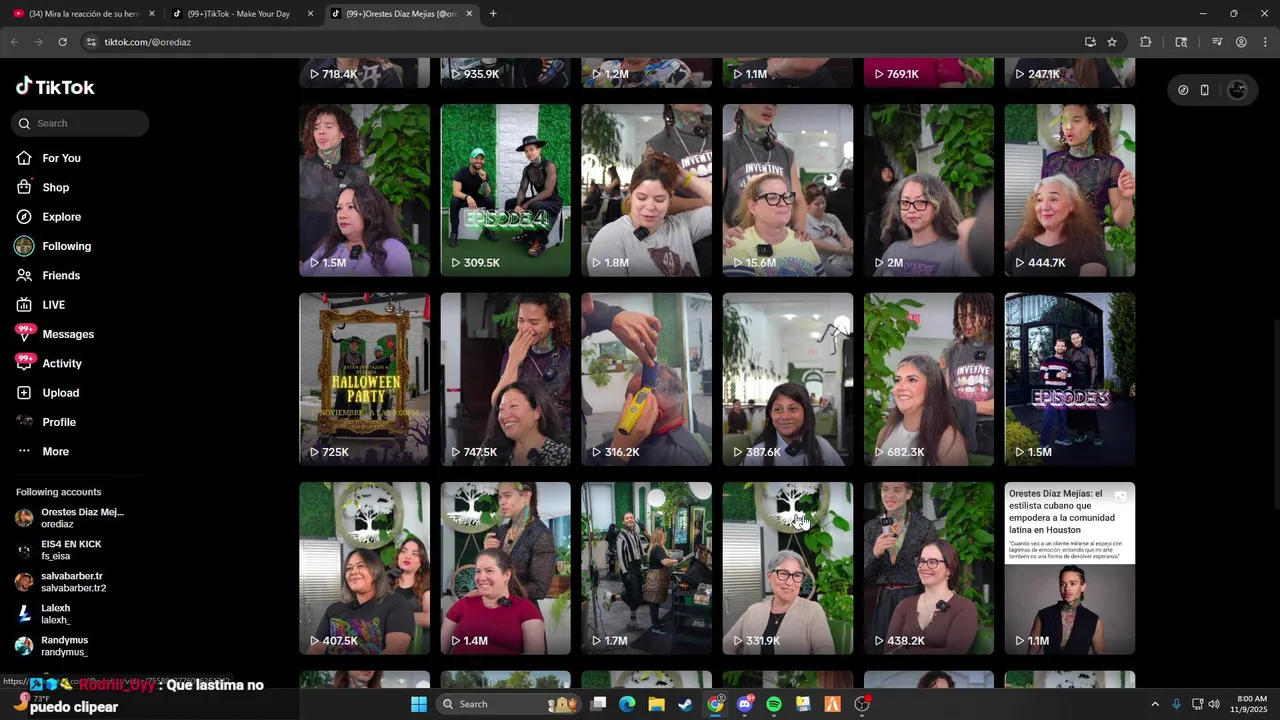Open a new browser tab
Viewport: 1280px width, 720px height.
point(493,14)
